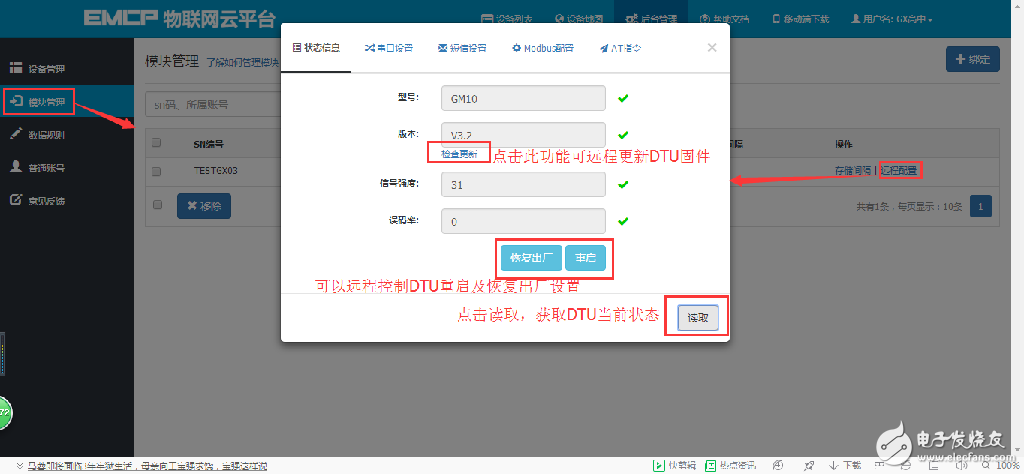Toggle the checkbox beside the 移除 button

pos(157,204)
